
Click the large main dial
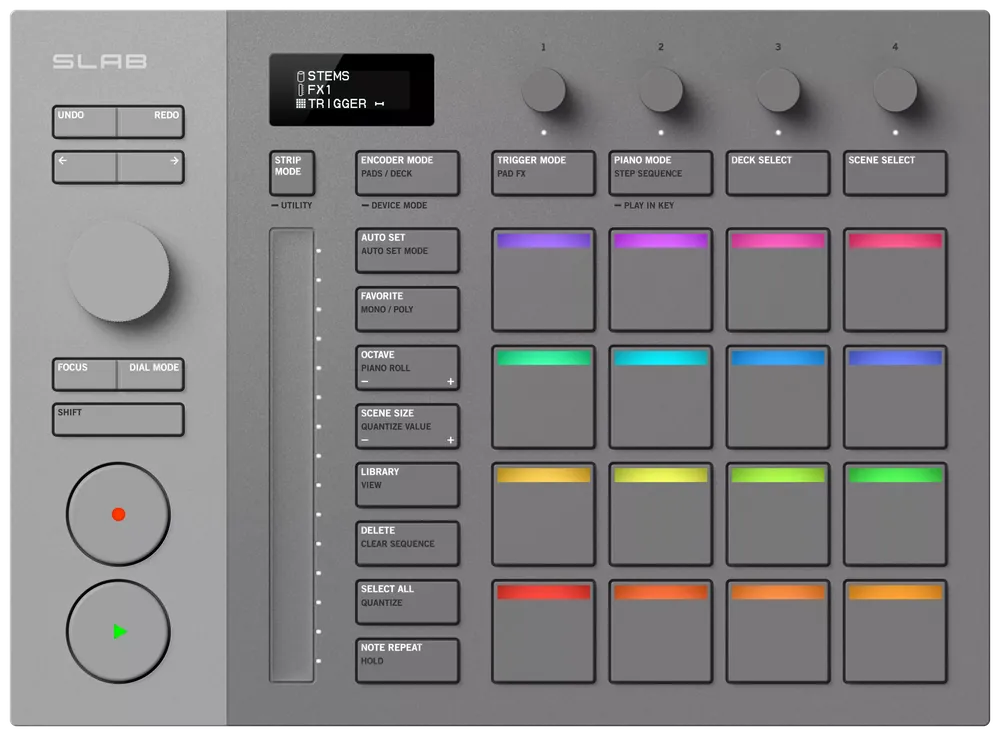click(119, 271)
